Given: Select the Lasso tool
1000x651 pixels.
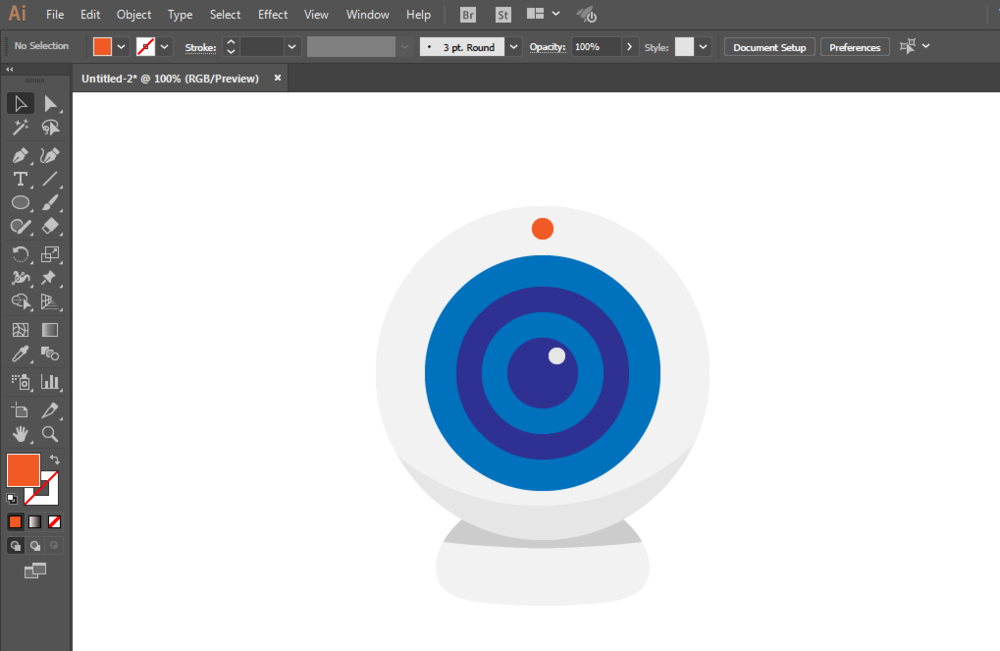Looking at the screenshot, I should click(x=50, y=128).
